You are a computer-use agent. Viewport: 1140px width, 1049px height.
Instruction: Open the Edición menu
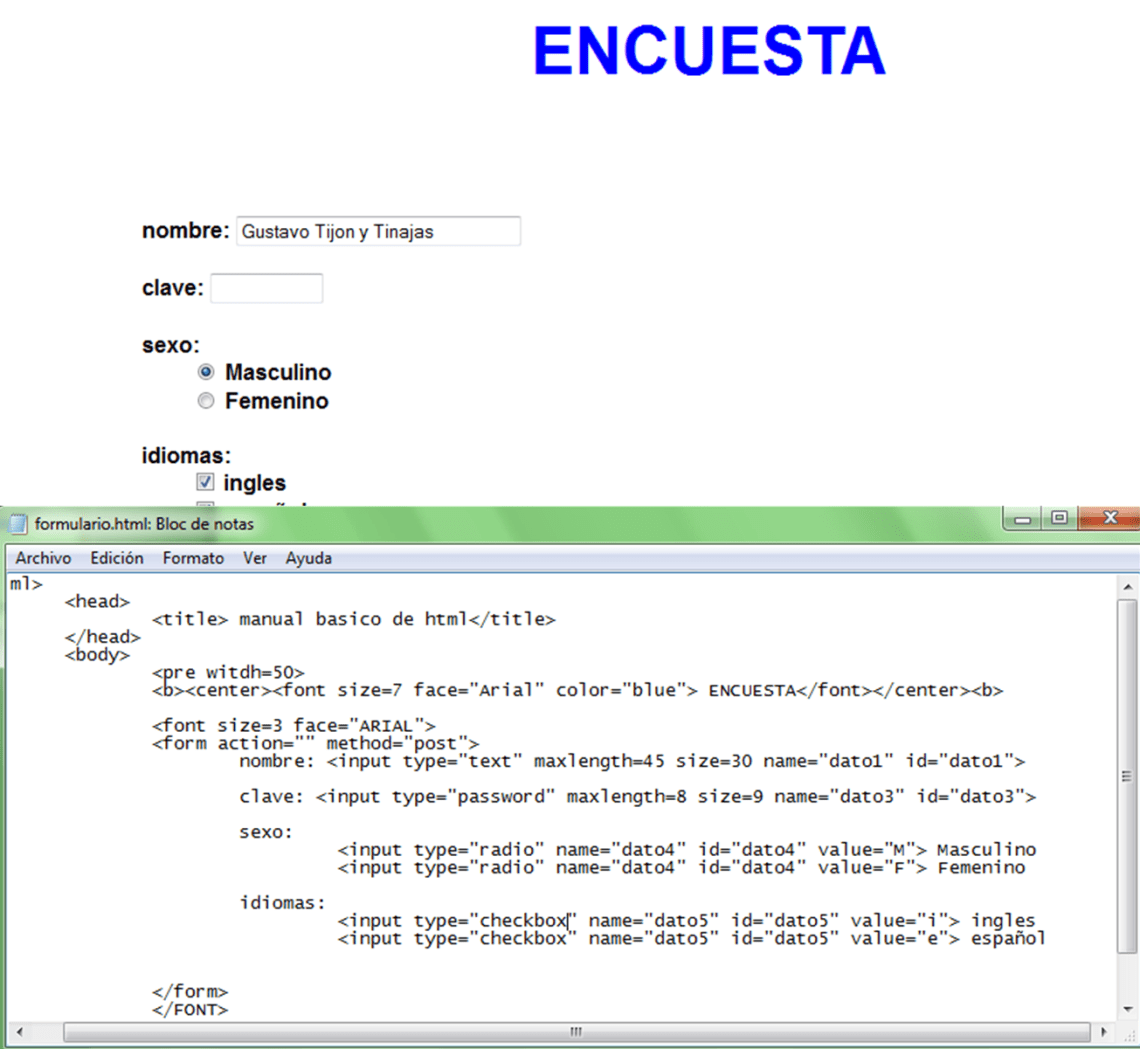point(117,558)
